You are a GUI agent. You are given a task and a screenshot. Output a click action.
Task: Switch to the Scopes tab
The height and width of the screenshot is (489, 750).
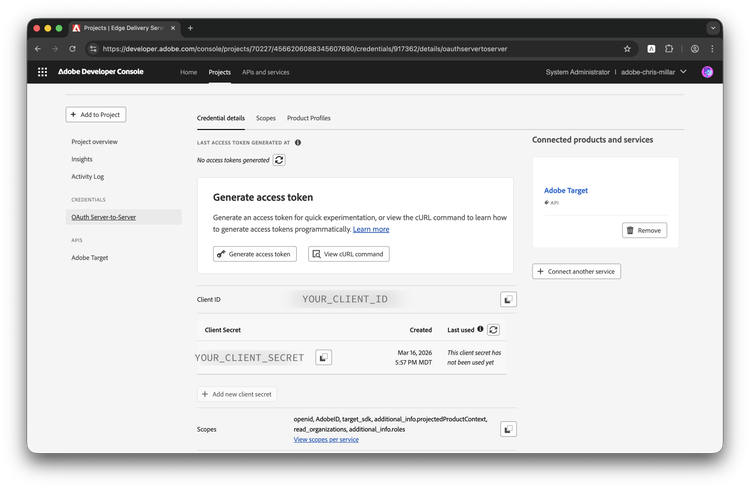click(266, 118)
